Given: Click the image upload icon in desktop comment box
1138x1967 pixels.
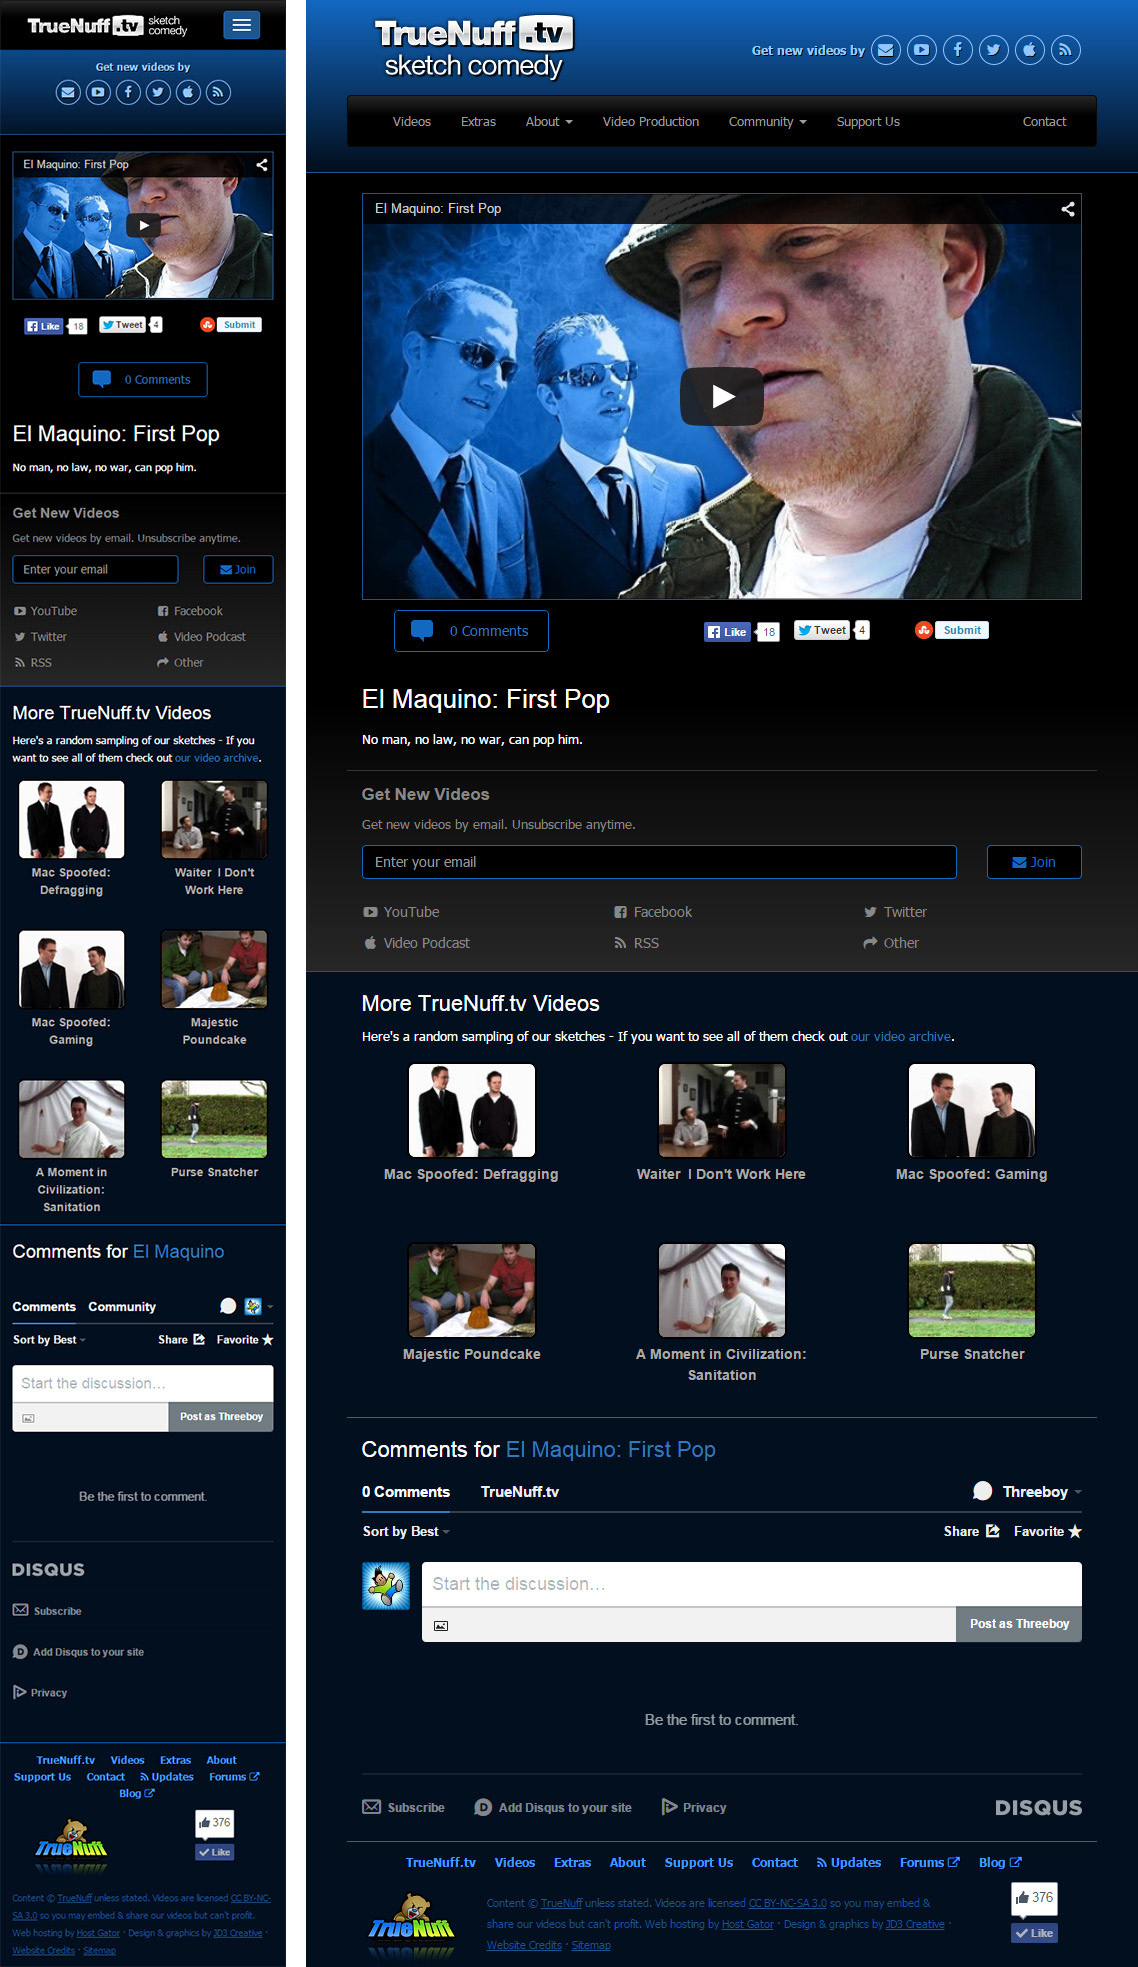Looking at the screenshot, I should click(x=441, y=1626).
